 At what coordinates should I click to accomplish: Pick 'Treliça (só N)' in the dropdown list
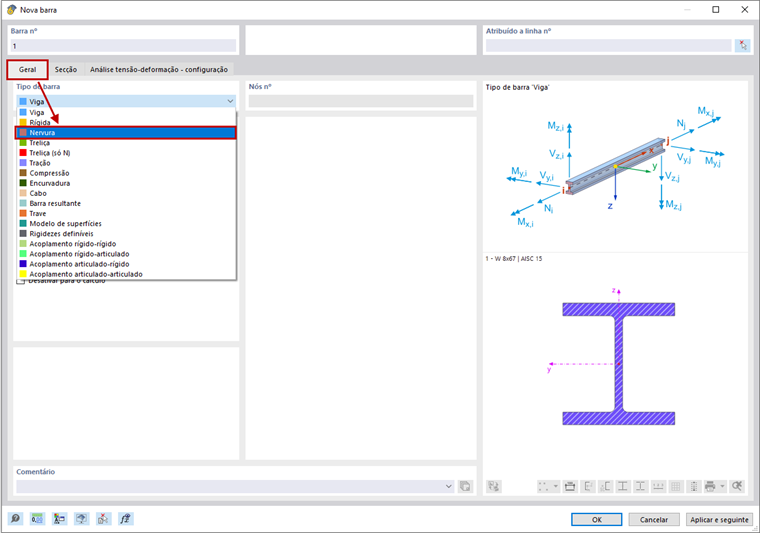coord(126,153)
